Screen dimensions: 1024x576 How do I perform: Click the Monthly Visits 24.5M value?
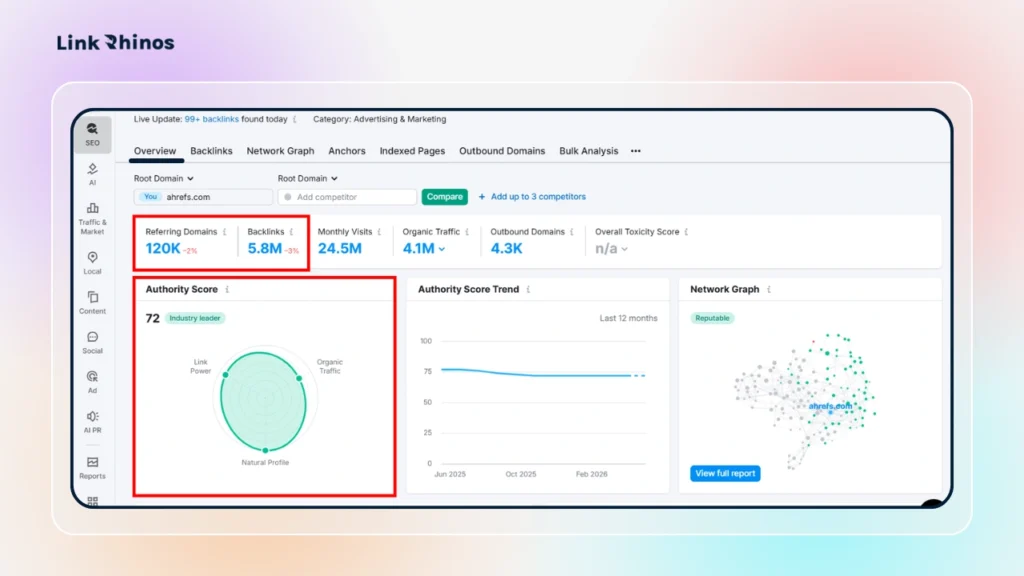(x=340, y=249)
